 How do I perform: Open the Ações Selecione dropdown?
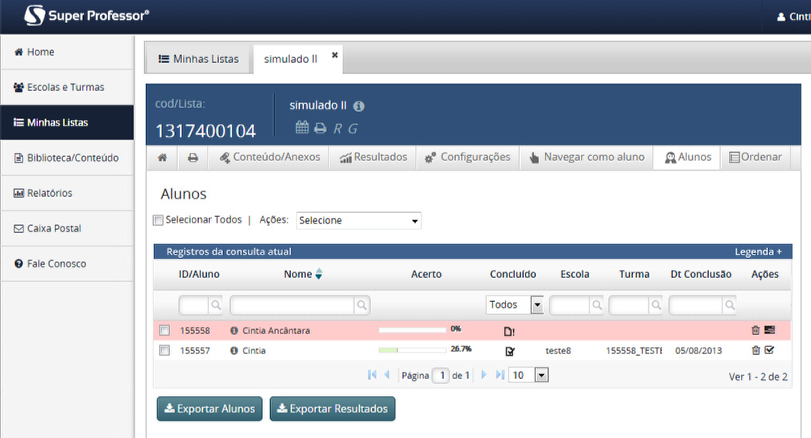coord(358,220)
